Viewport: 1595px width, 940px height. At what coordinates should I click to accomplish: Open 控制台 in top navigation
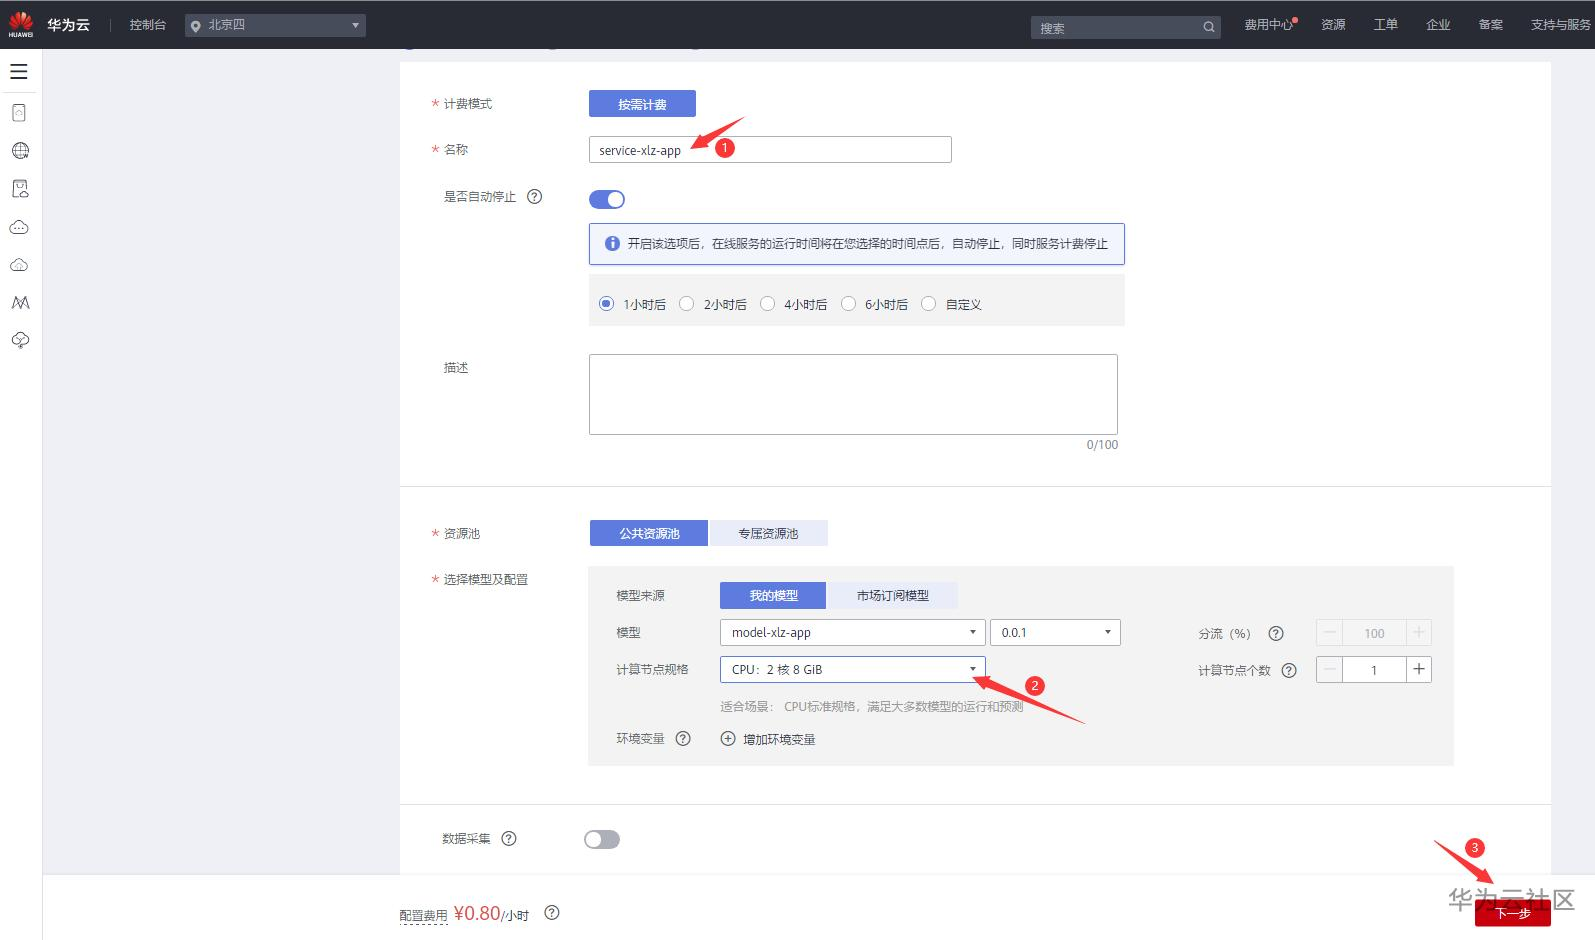pos(147,25)
